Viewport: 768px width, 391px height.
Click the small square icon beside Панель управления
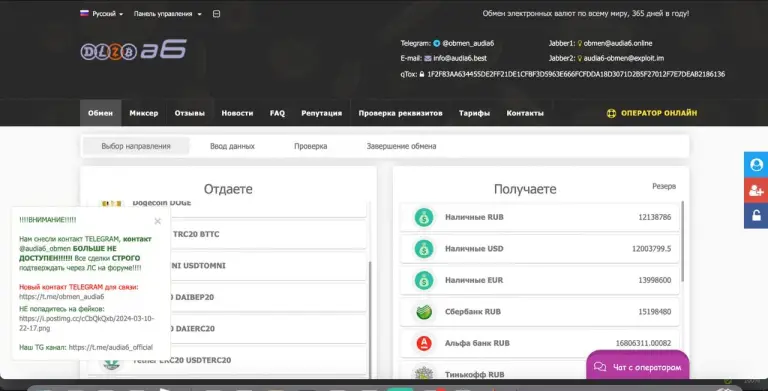pyautogui.click(x=216, y=14)
